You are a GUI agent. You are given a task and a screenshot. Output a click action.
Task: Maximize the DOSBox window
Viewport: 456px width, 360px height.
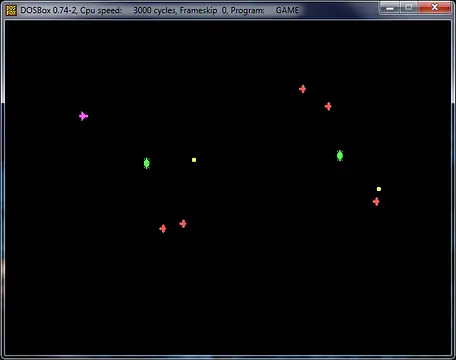409,7
